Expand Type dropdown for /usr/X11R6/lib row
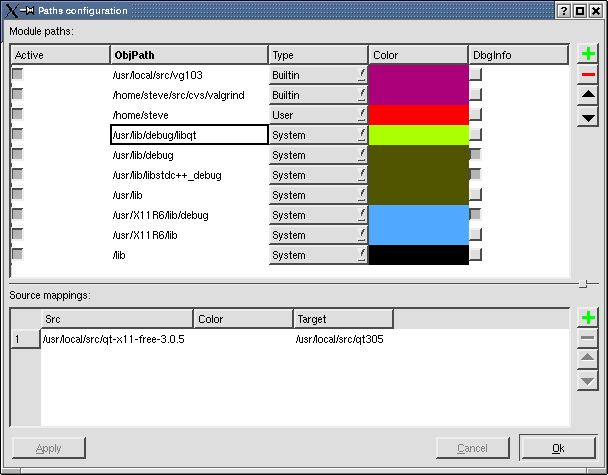608x475 pixels. (x=318, y=235)
